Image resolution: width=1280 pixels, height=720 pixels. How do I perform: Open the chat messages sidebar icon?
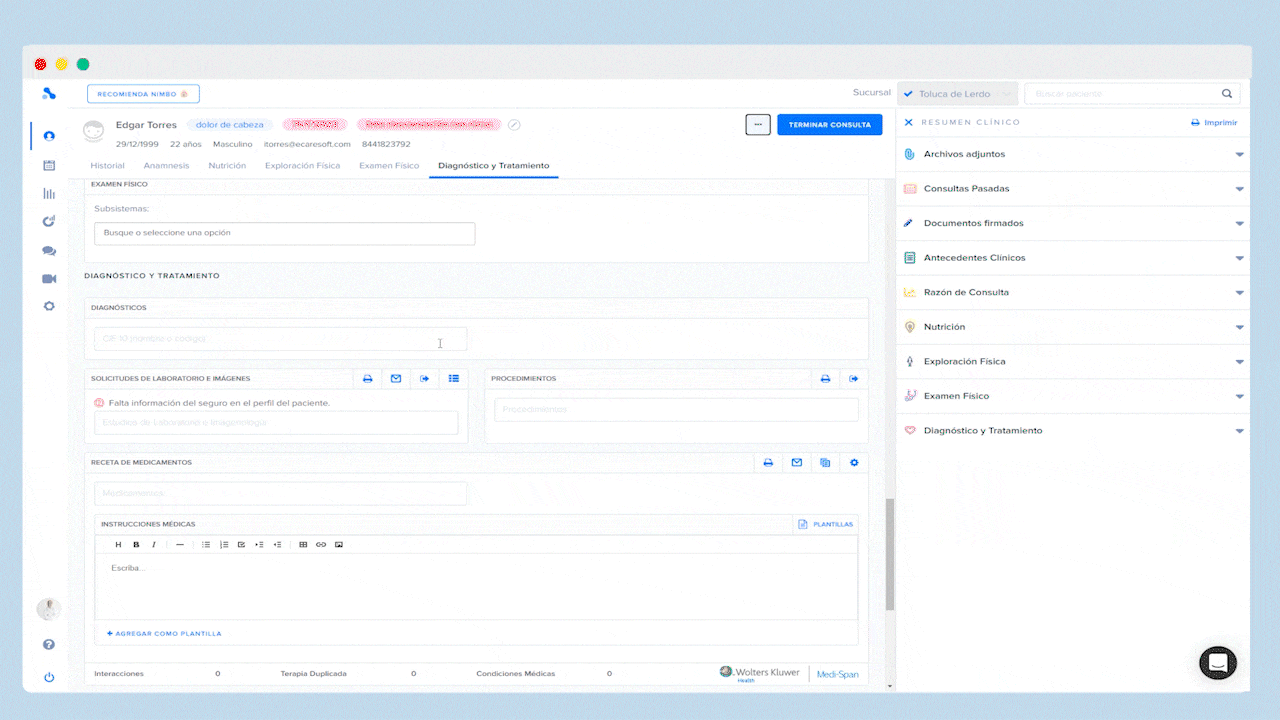point(49,251)
